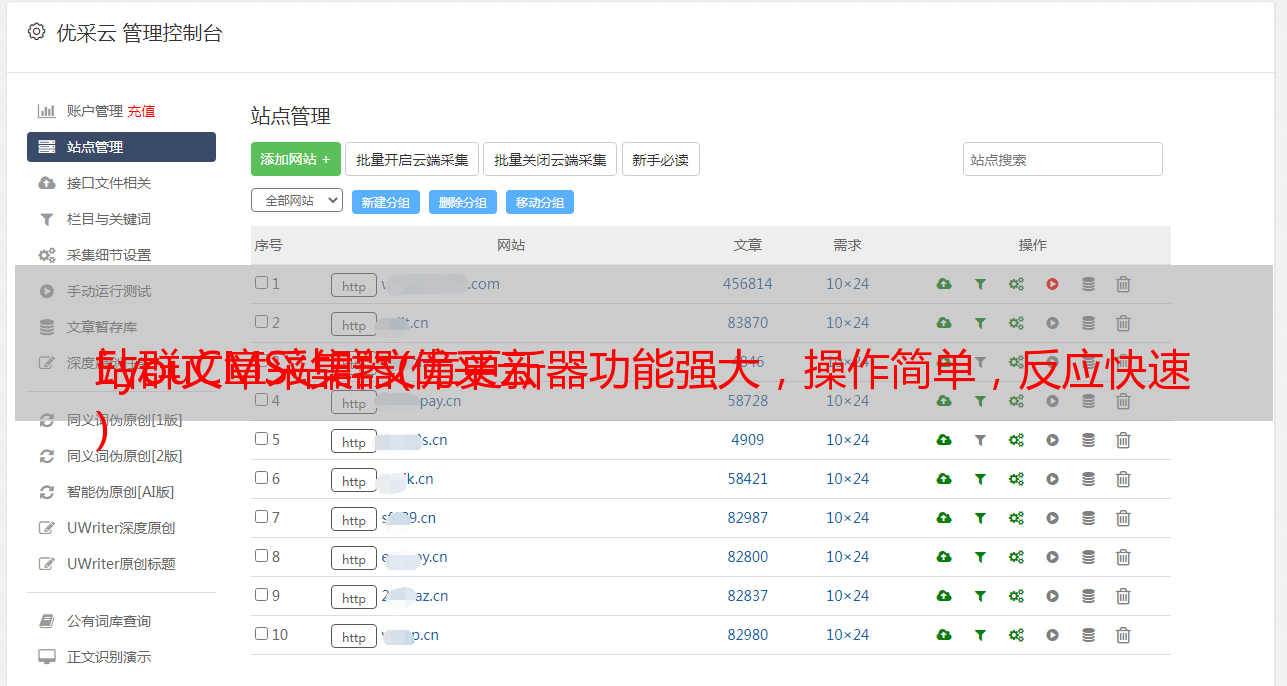Viewport: 1287px width, 686px height.
Task: Open database icon in row 7
Action: [x=1088, y=518]
